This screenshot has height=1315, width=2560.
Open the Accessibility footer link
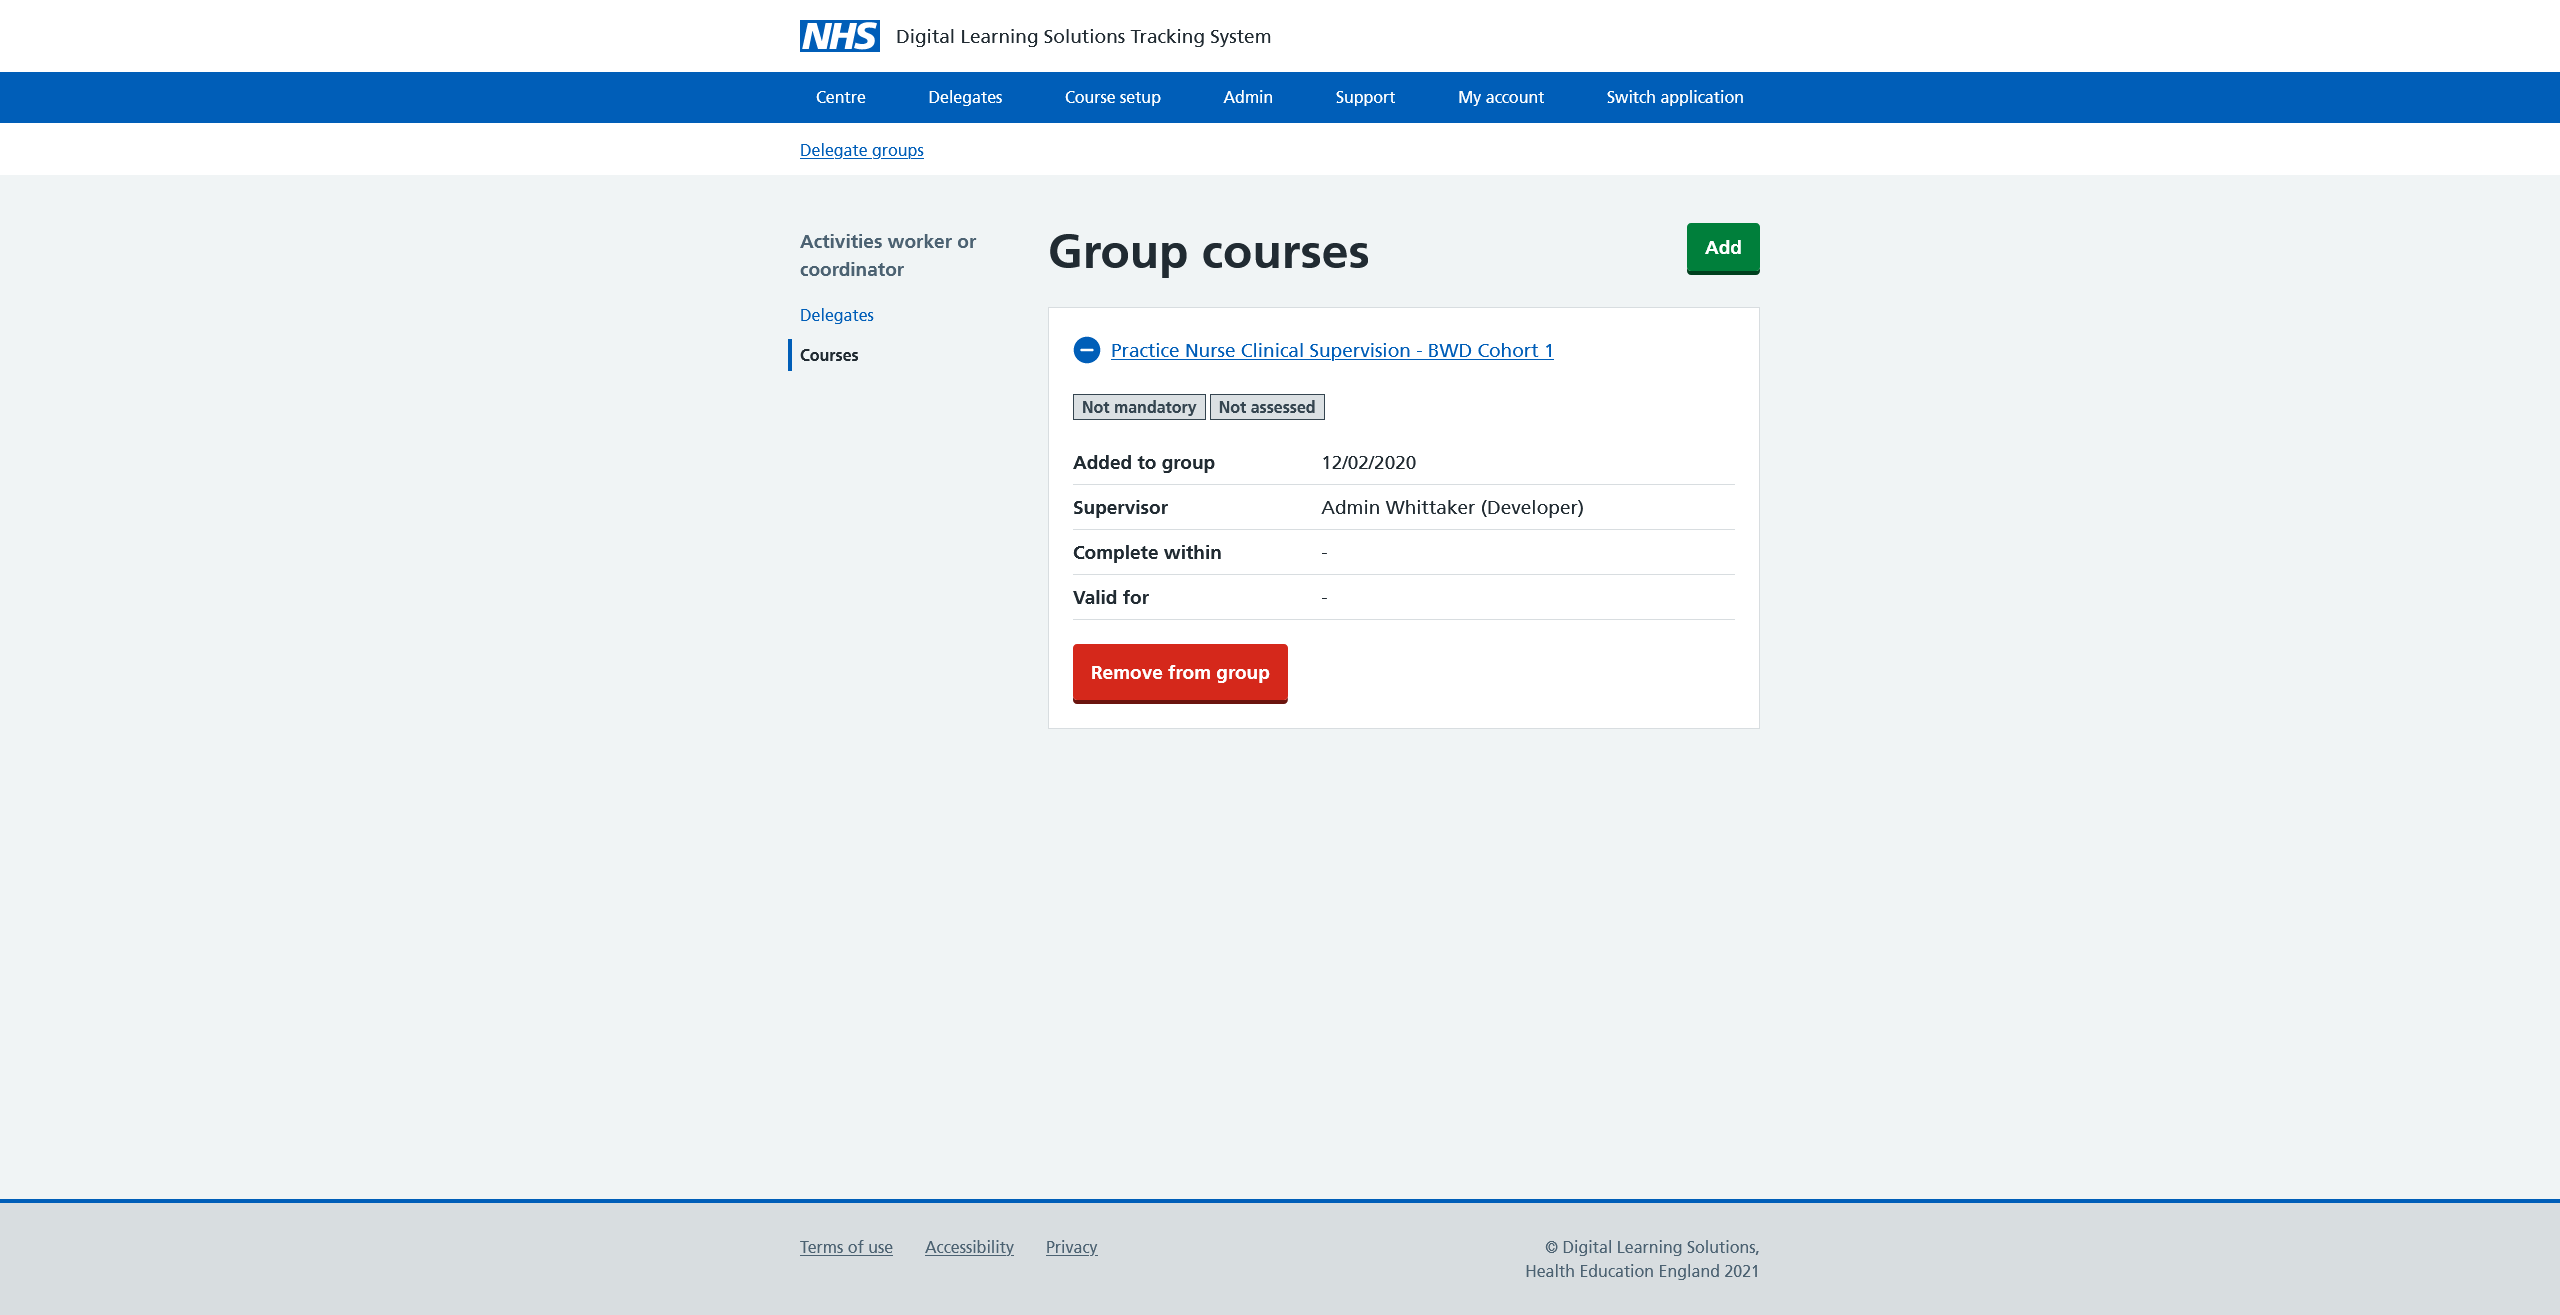[x=968, y=1247]
